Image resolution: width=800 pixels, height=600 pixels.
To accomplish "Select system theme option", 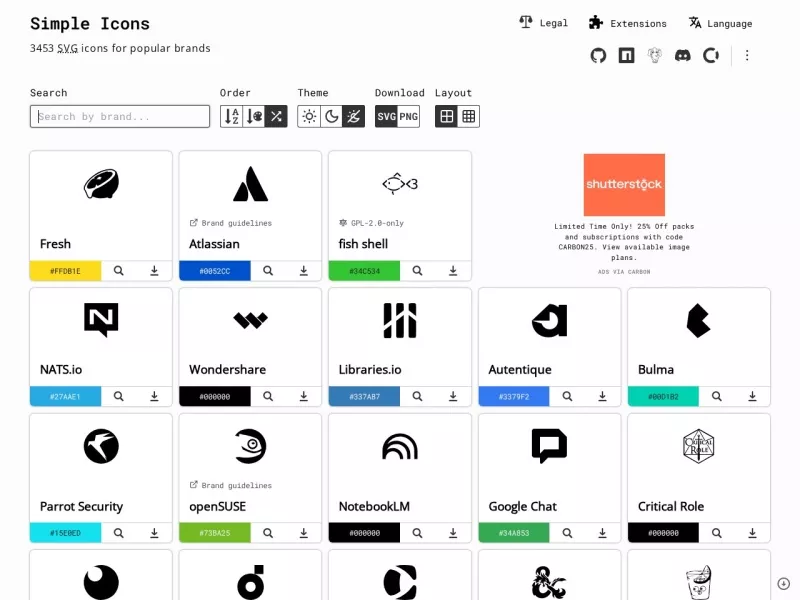I will 354,116.
